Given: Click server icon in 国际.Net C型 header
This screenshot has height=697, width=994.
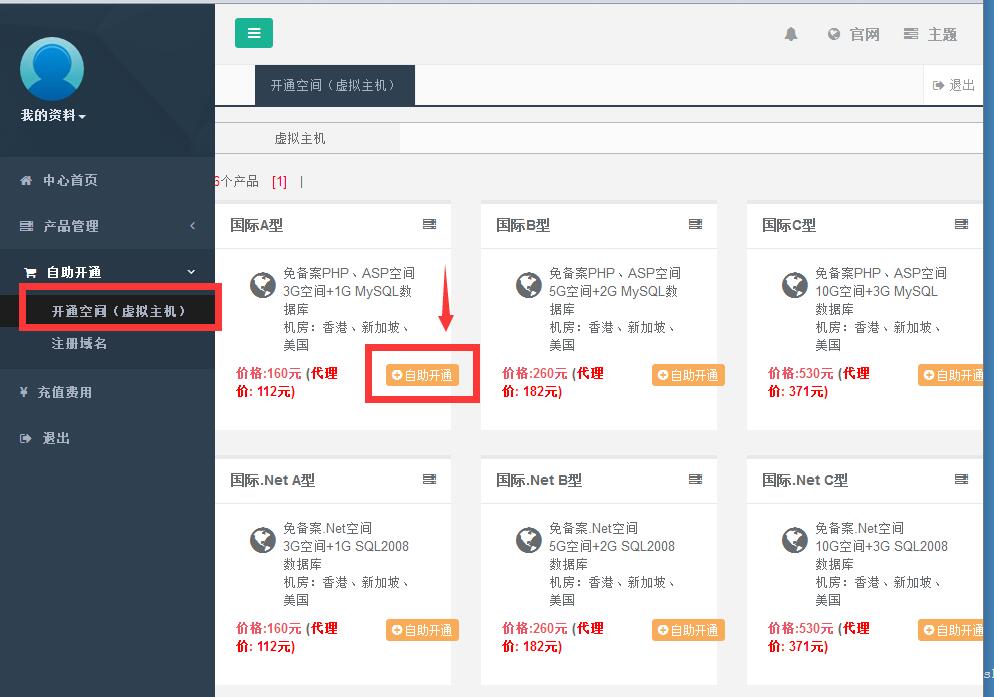Looking at the screenshot, I should click(x=961, y=479).
